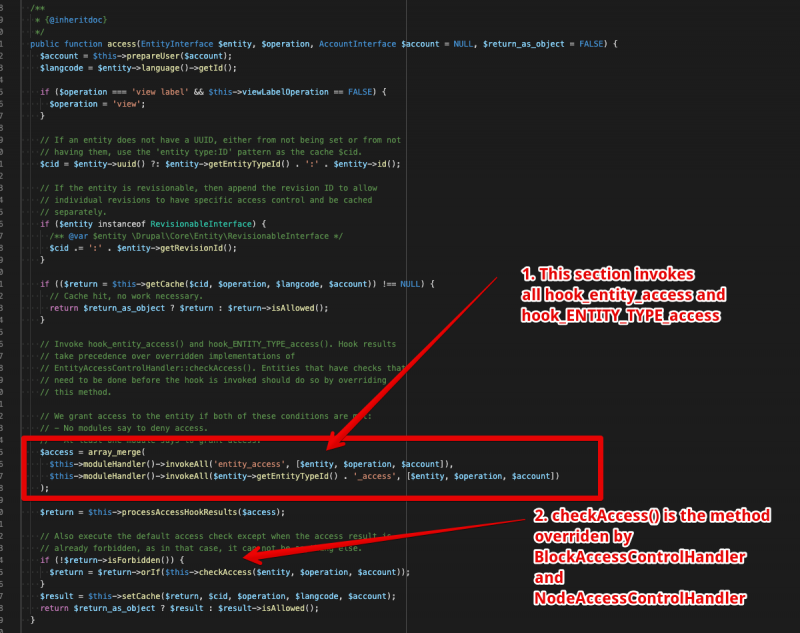Click the prepareUser method call

[151, 56]
